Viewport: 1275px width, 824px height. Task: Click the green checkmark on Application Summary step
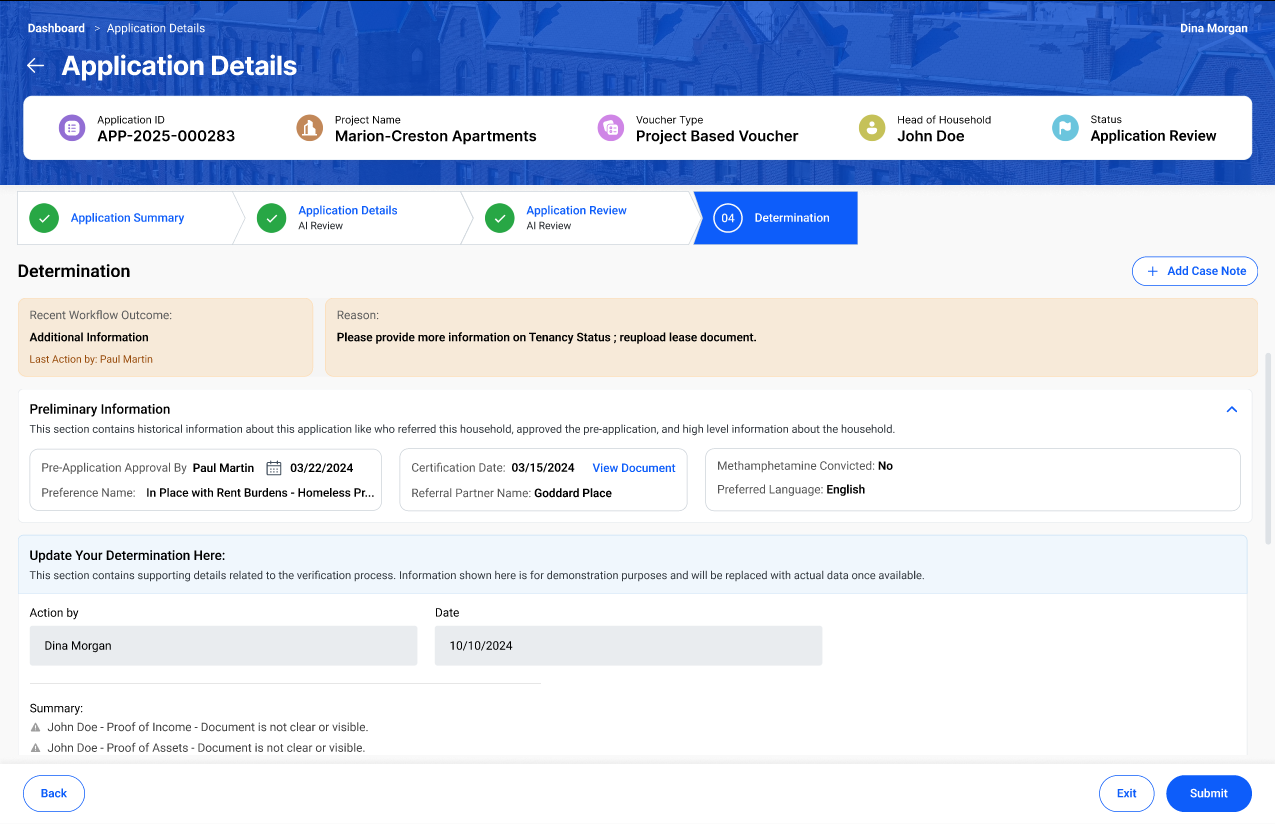pyautogui.click(x=44, y=218)
